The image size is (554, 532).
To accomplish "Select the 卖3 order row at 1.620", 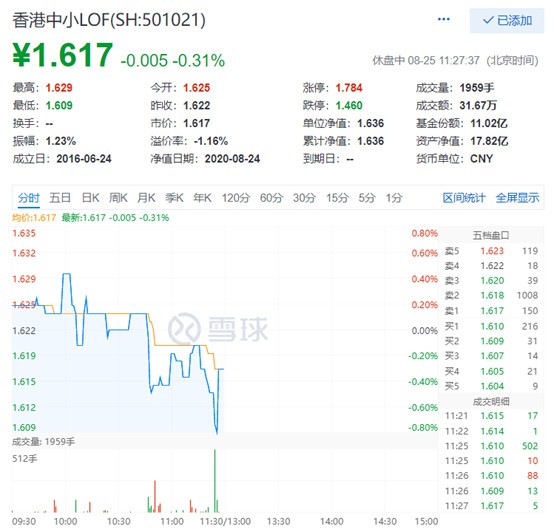I will [x=491, y=280].
